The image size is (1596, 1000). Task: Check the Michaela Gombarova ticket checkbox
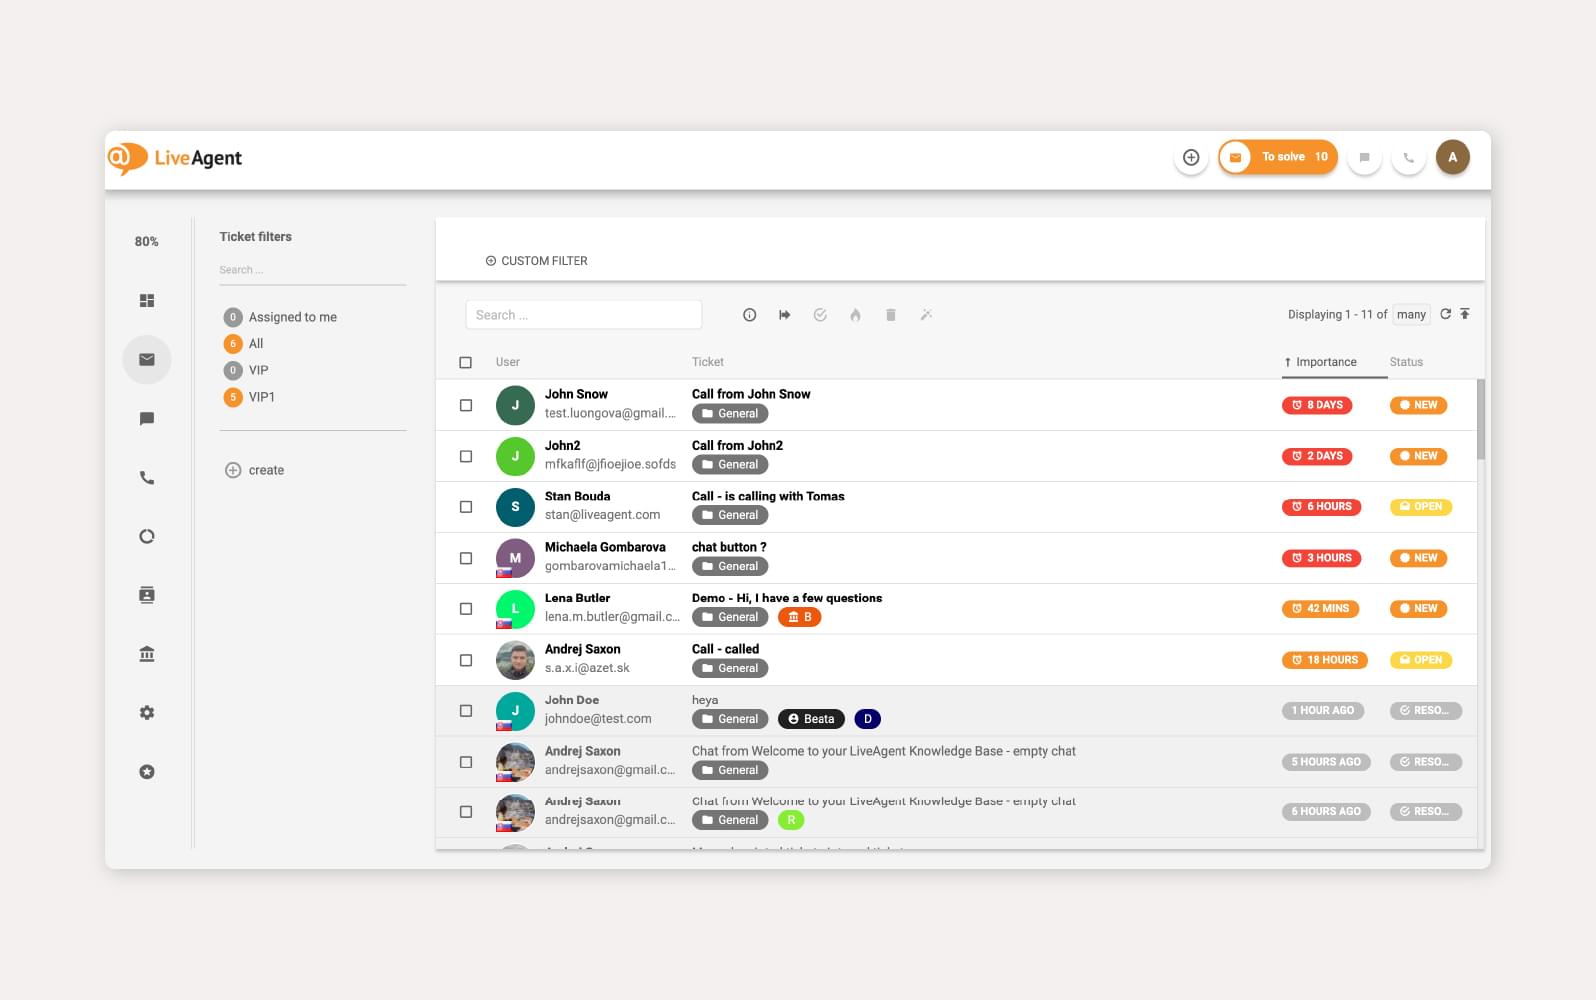click(x=465, y=558)
